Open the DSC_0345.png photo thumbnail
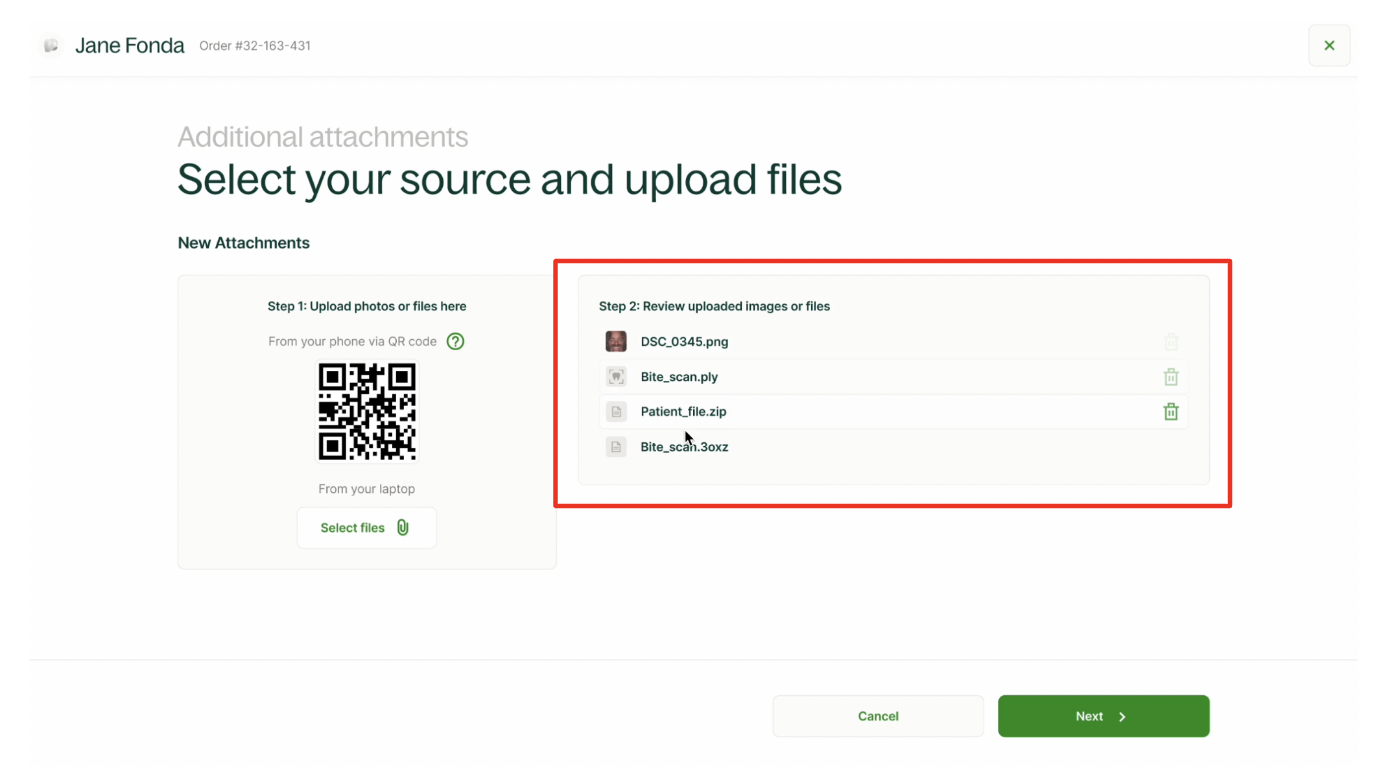 pos(616,342)
